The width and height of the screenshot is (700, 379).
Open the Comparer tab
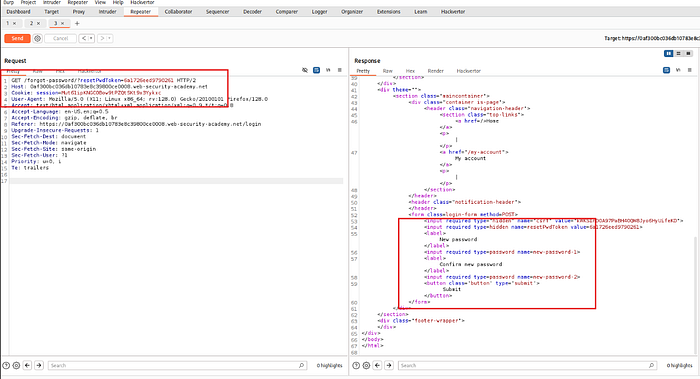[287, 12]
